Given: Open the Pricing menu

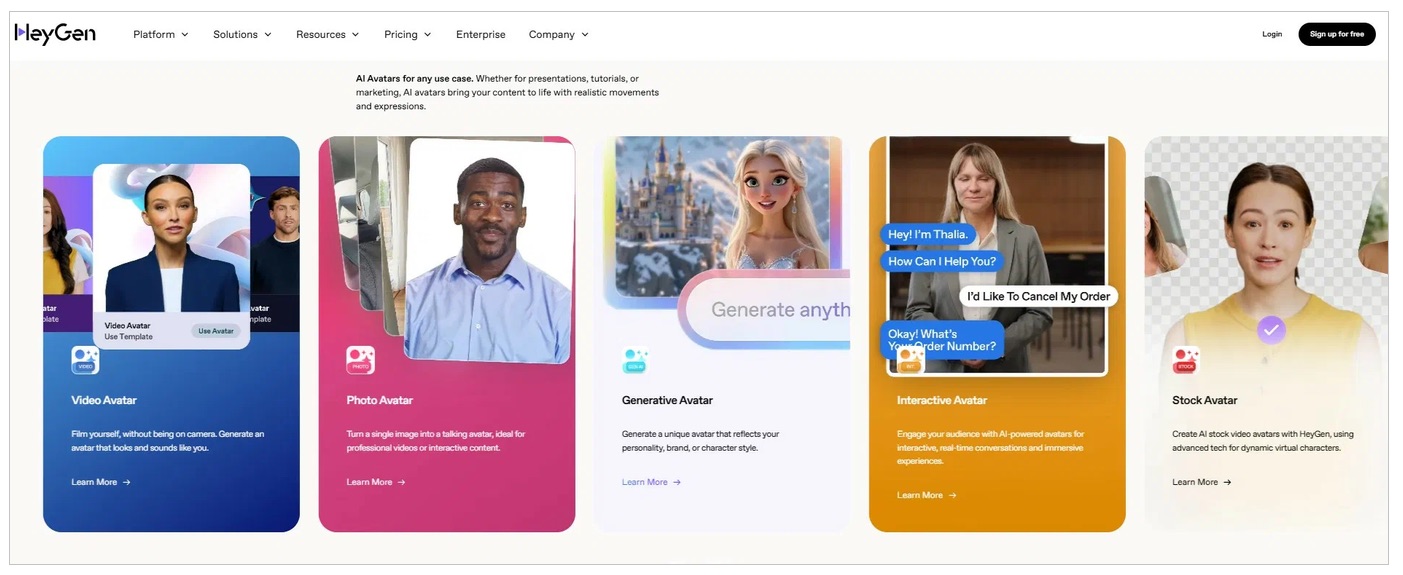Looking at the screenshot, I should click(x=407, y=34).
